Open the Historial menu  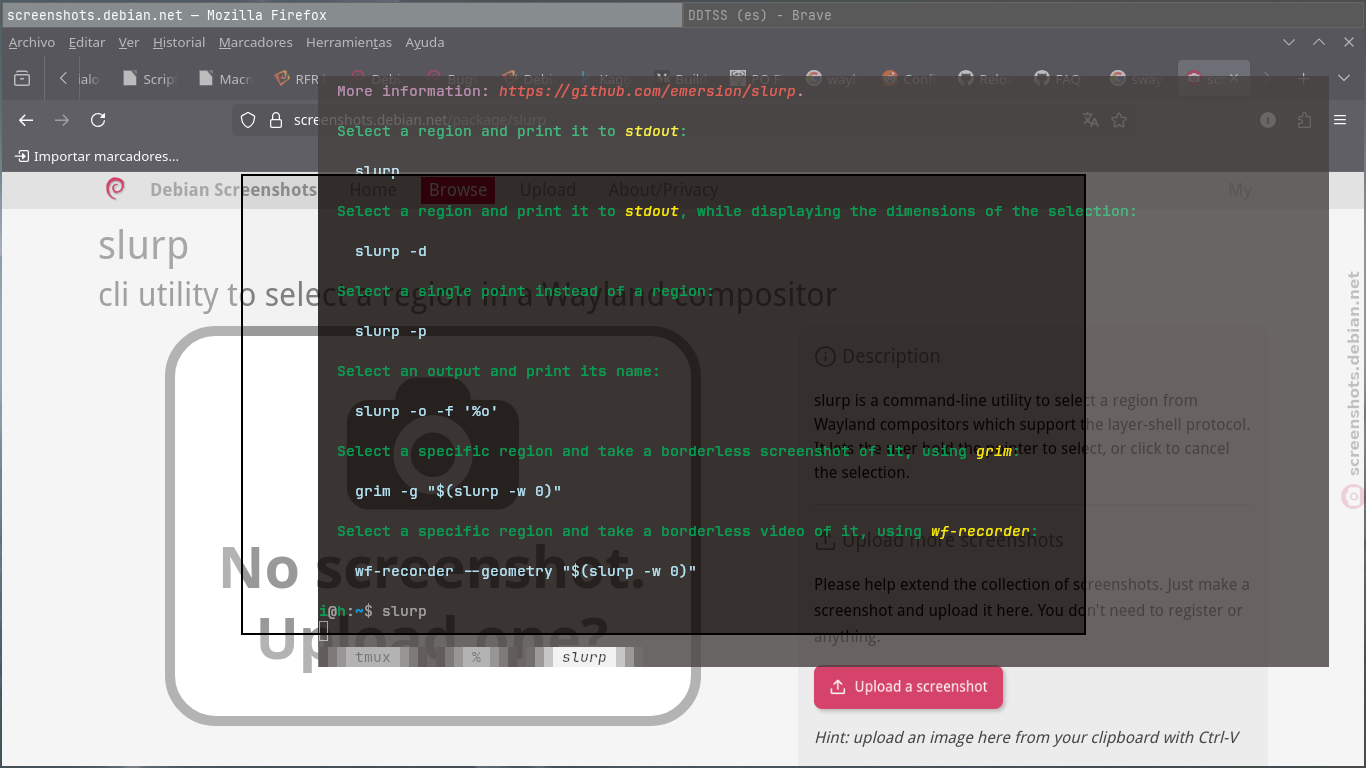pyautogui.click(x=179, y=42)
